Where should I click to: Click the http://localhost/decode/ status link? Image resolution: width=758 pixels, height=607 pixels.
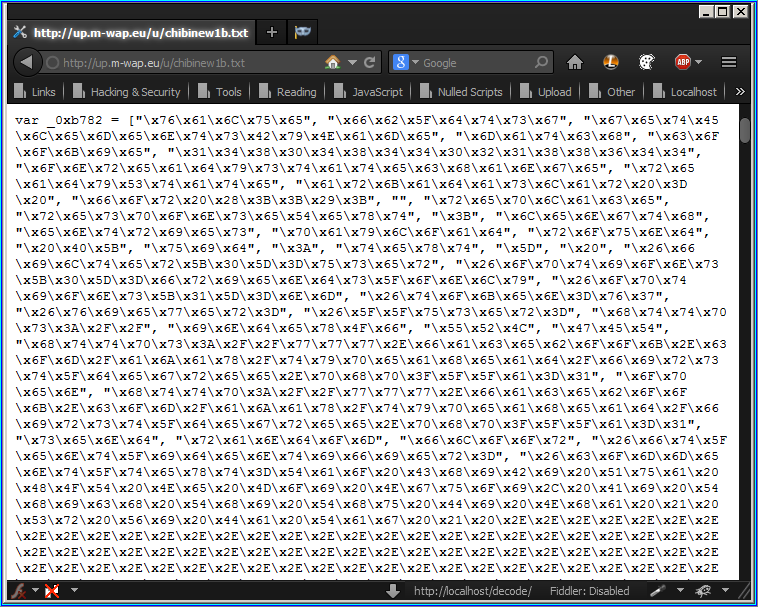[473, 591]
